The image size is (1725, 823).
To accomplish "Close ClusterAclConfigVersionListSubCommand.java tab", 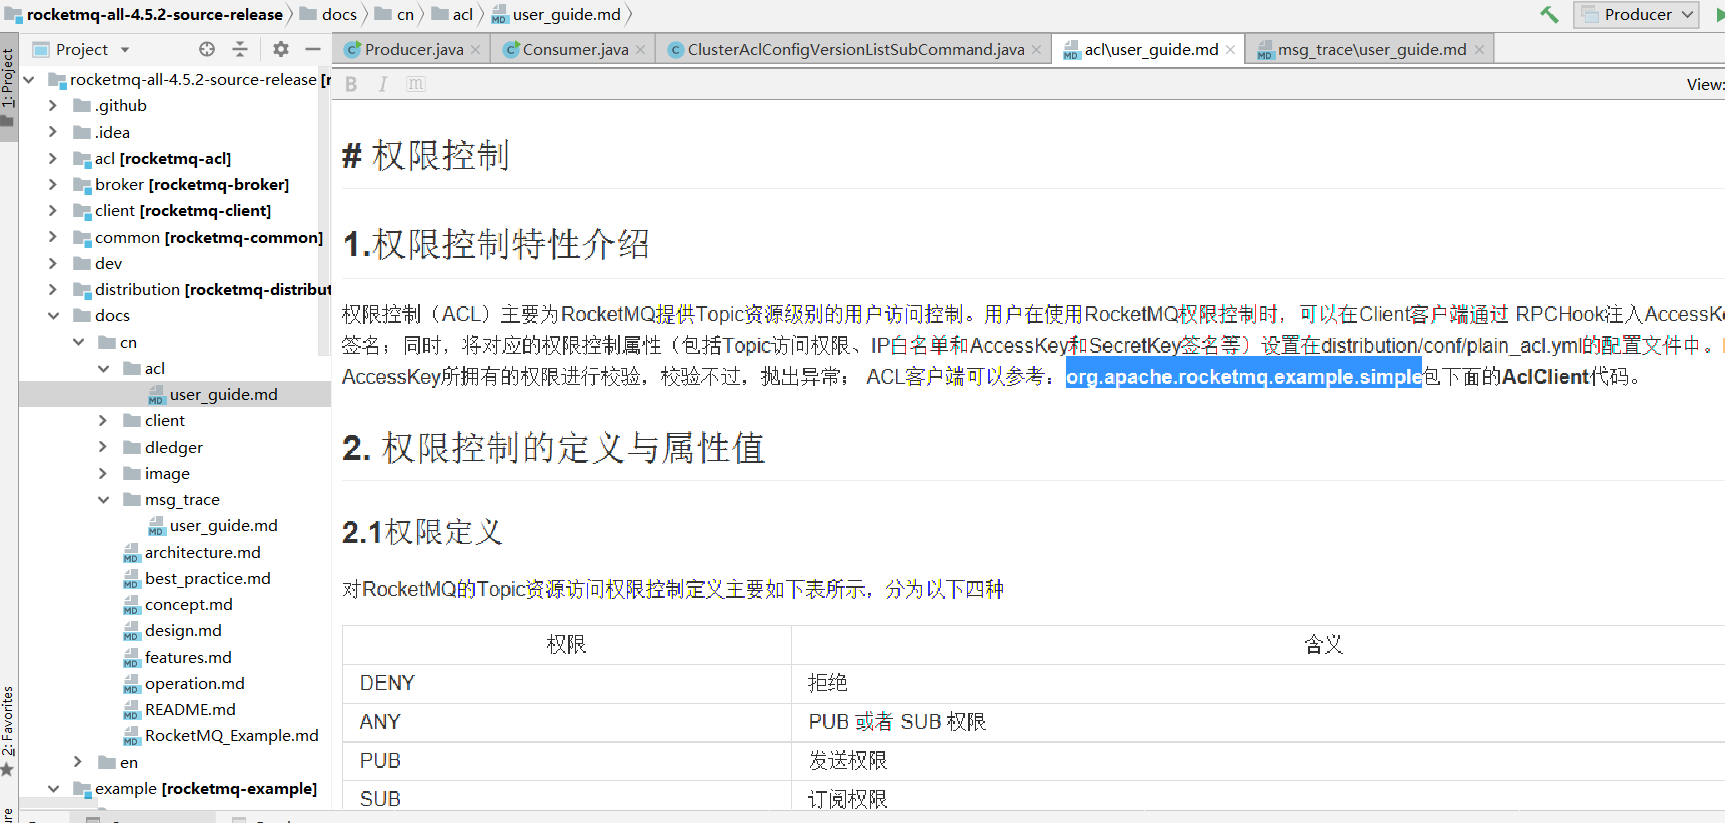I will 1036,49.
